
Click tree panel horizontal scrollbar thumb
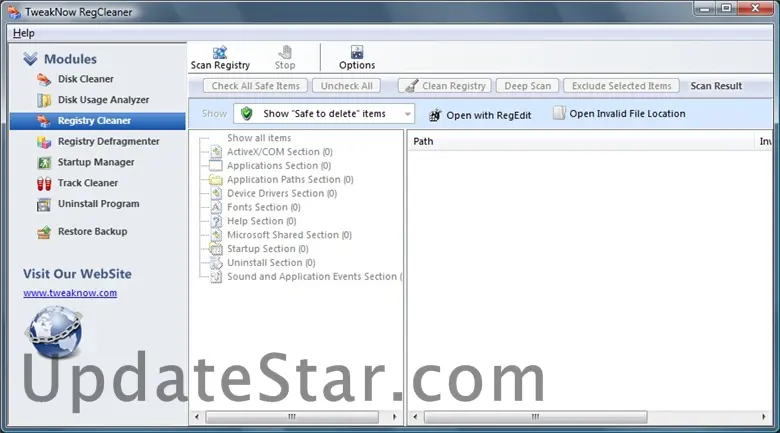pos(292,417)
